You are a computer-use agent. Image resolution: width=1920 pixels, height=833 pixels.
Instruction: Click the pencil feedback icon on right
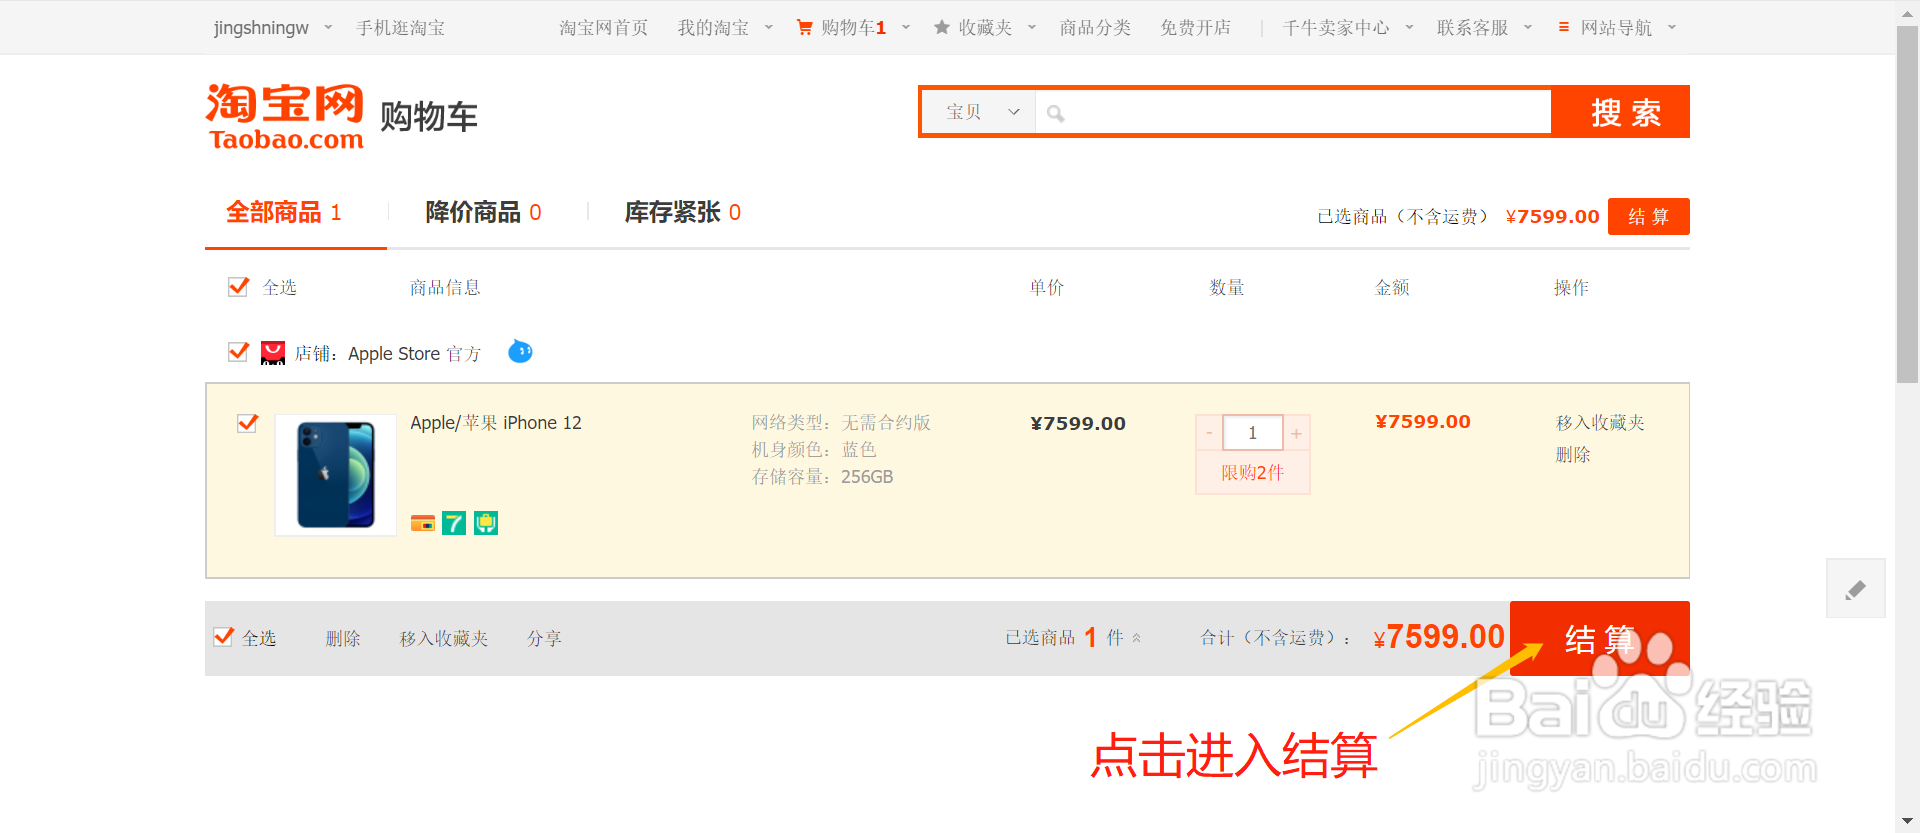[1856, 589]
